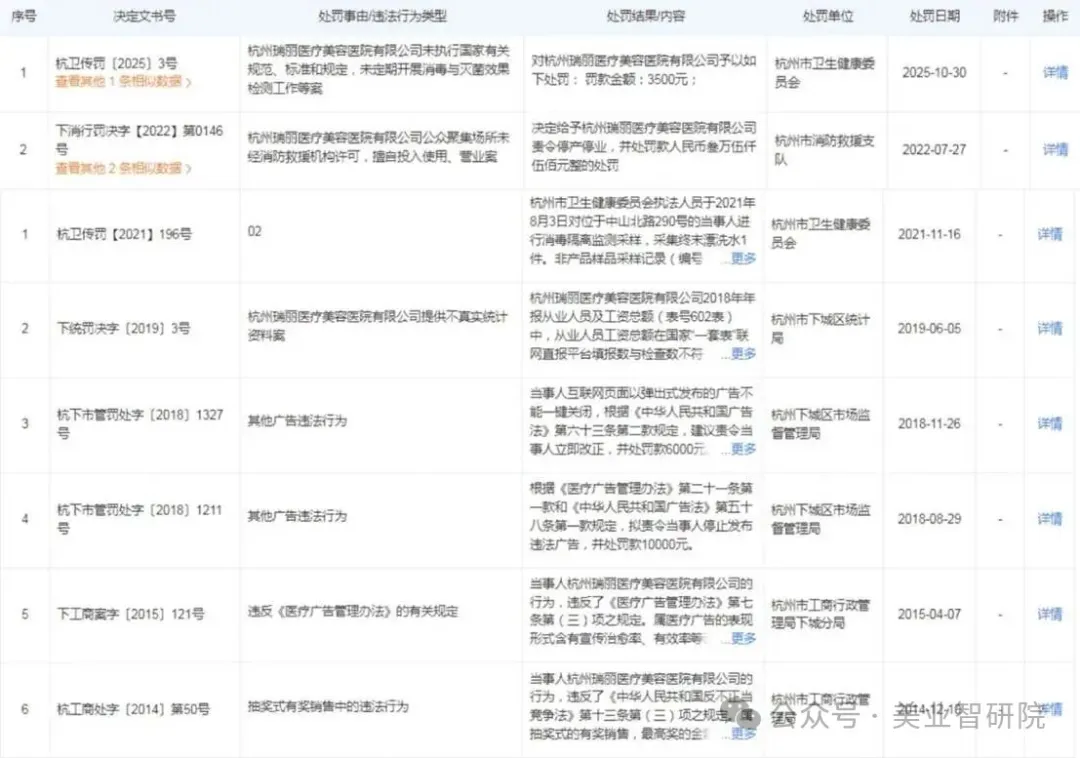Click the 提供不真实统计资料案 reason text

pos(377,326)
